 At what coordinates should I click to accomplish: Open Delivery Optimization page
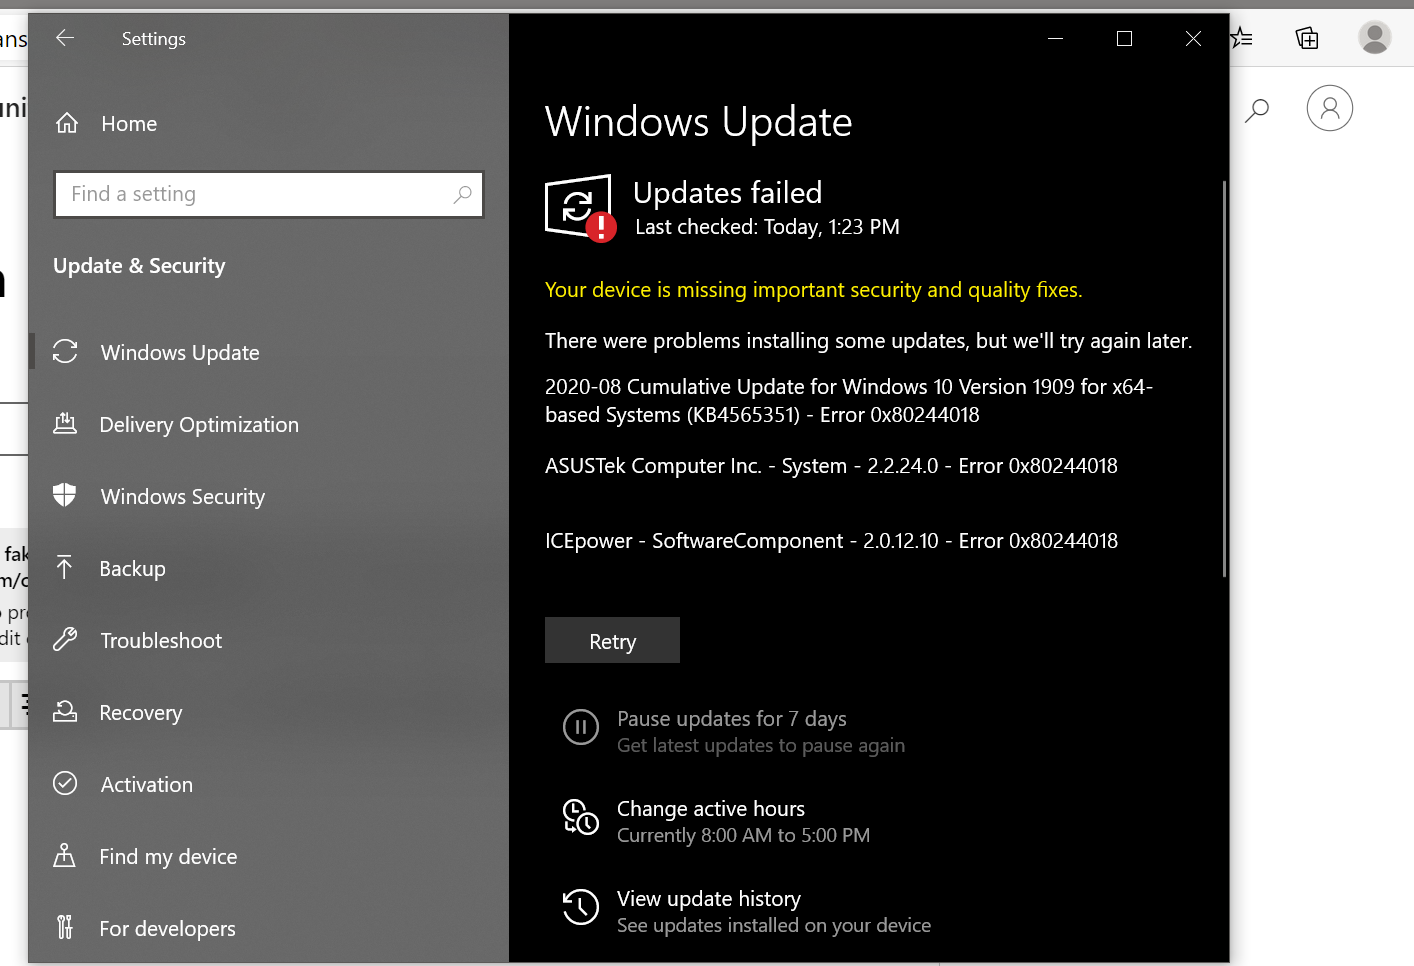(199, 424)
